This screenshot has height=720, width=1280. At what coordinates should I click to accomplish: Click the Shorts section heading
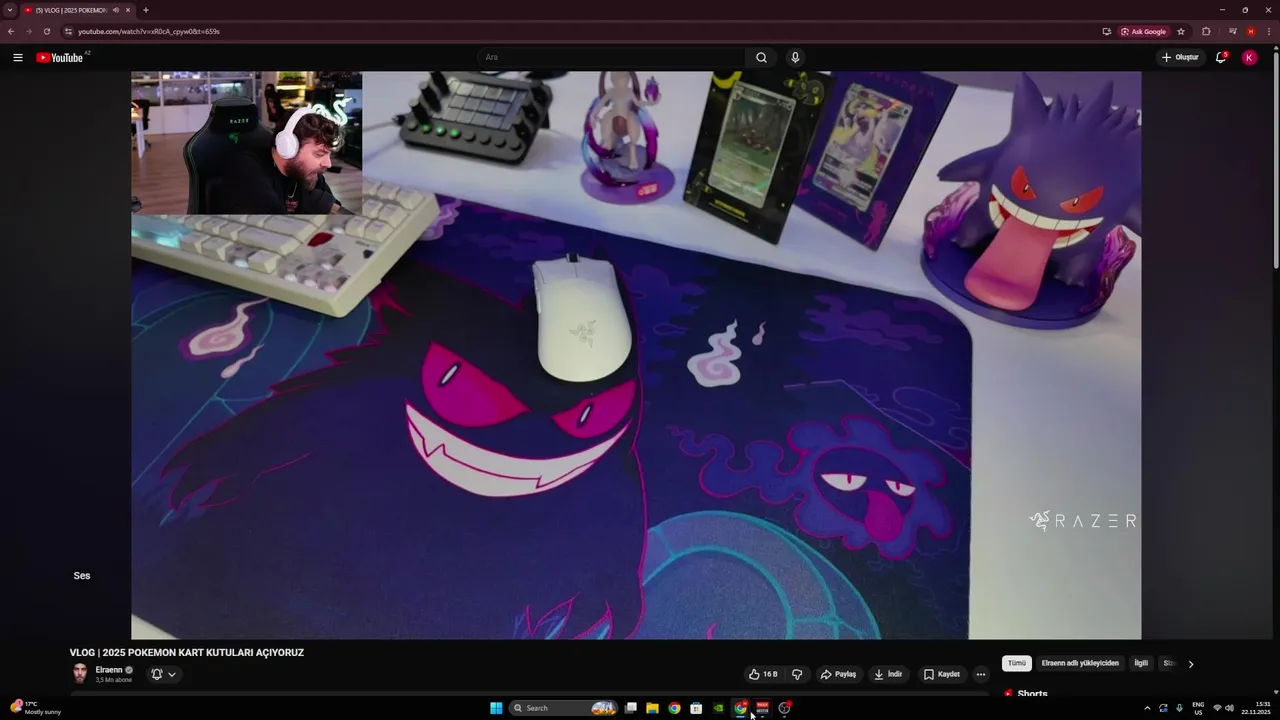click(x=1032, y=694)
